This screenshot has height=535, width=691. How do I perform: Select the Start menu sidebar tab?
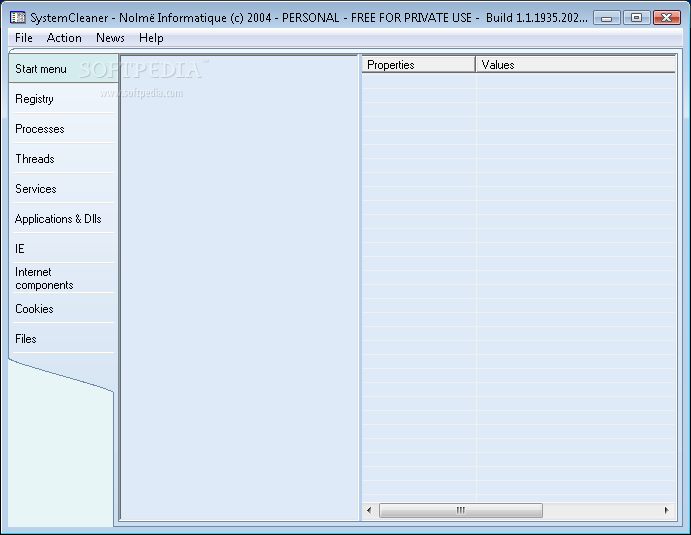(63, 69)
